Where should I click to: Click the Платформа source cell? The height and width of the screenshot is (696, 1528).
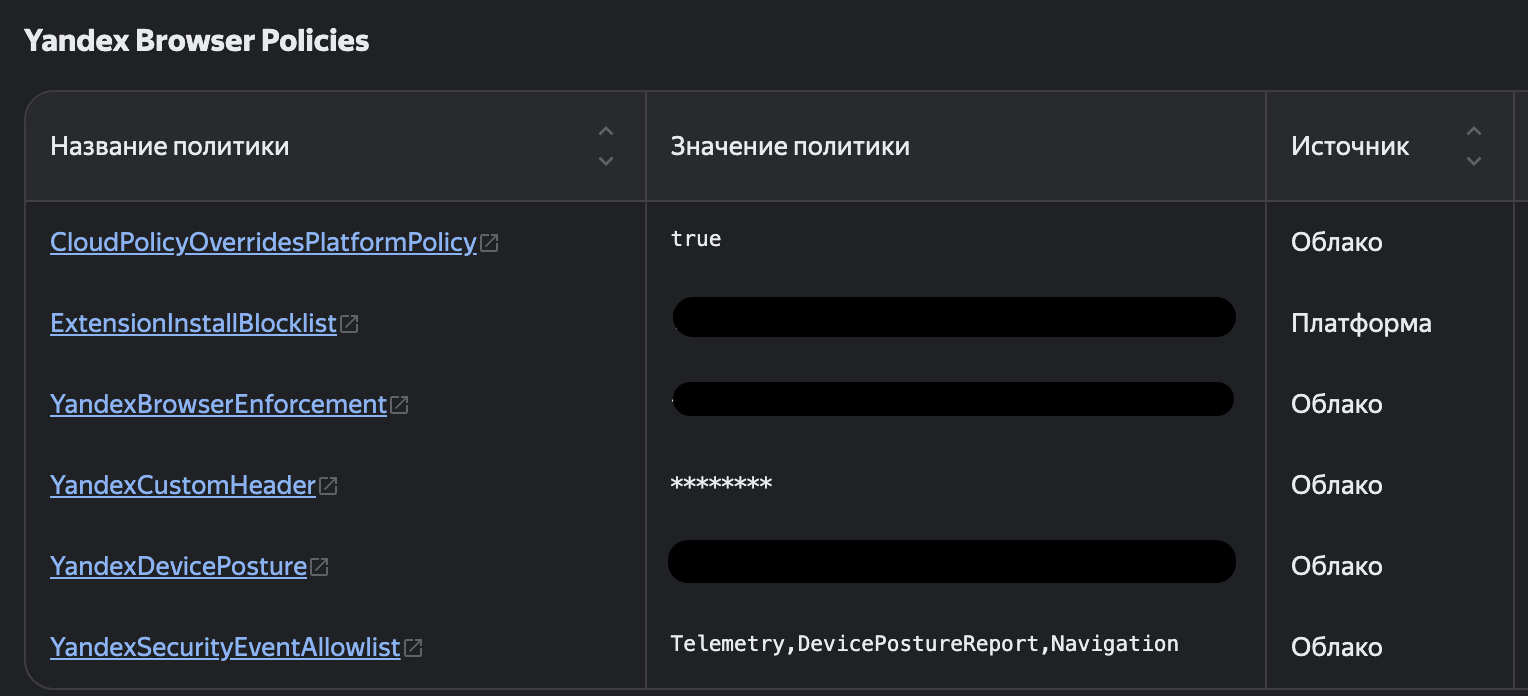[x=1361, y=323]
